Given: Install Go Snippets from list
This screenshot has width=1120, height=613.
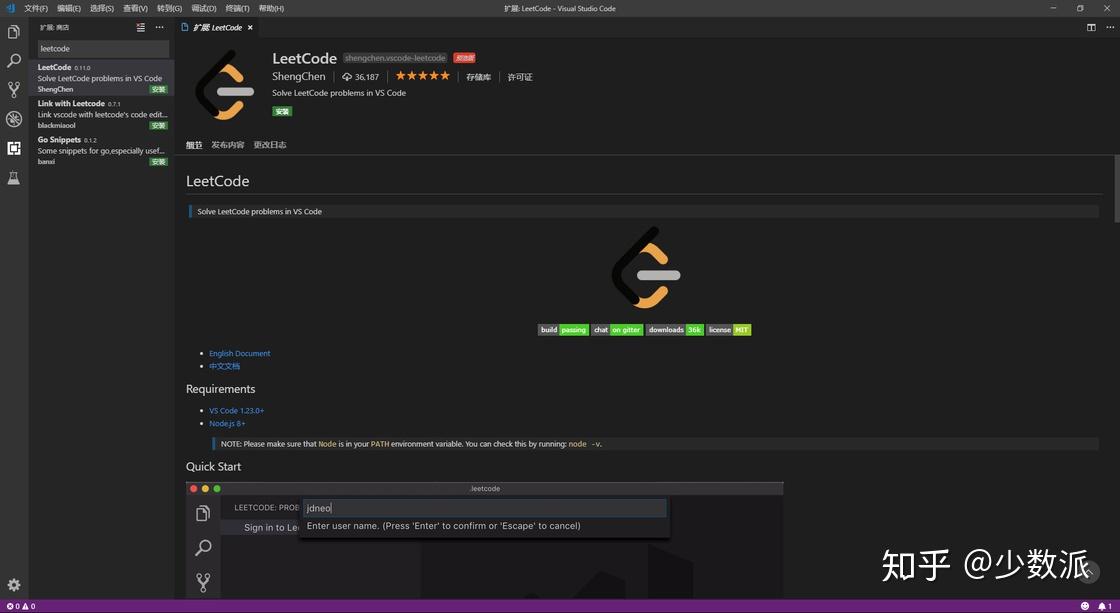Looking at the screenshot, I should (x=159, y=162).
